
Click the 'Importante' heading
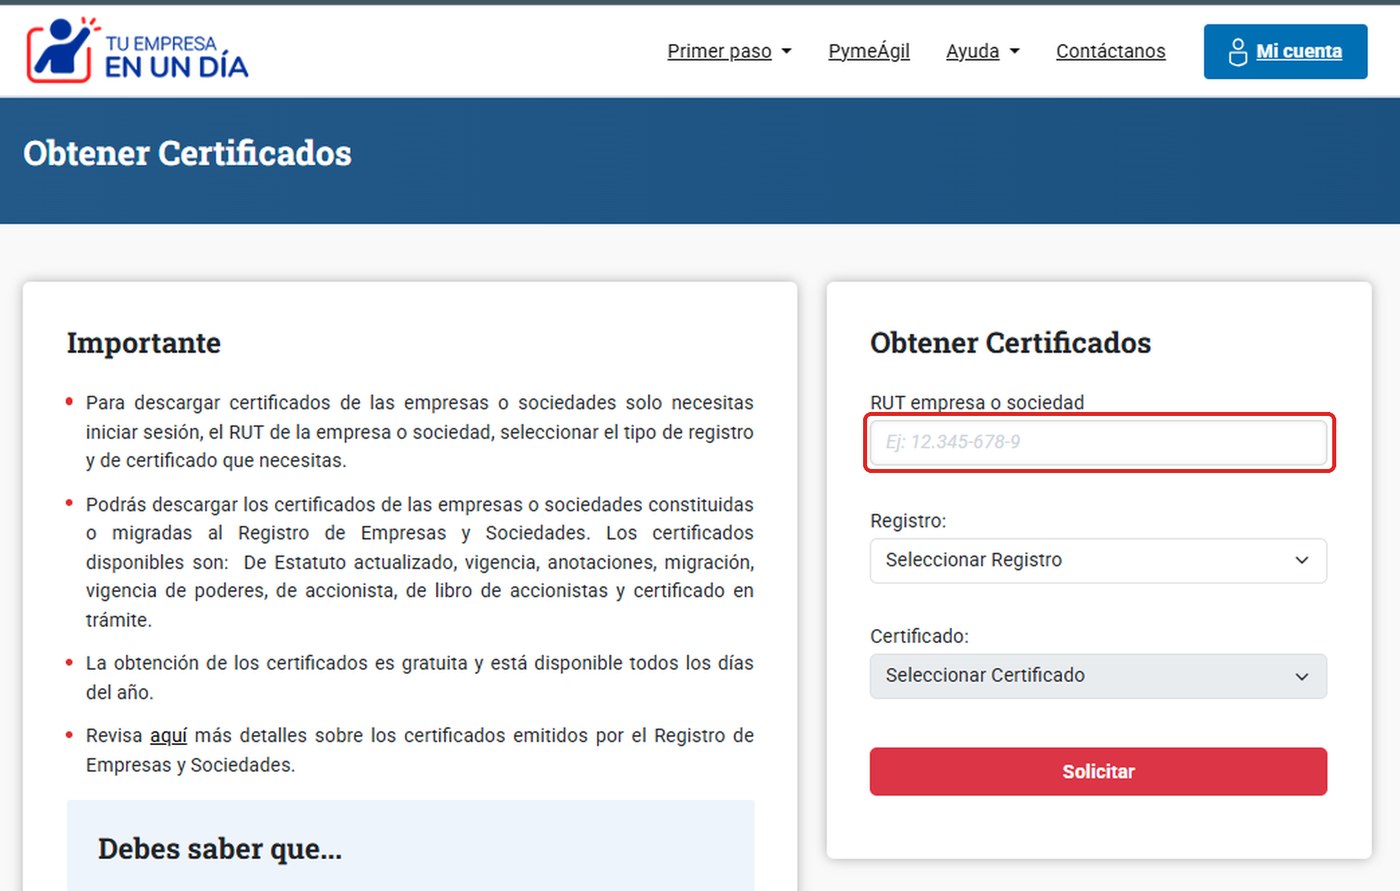[x=144, y=343]
